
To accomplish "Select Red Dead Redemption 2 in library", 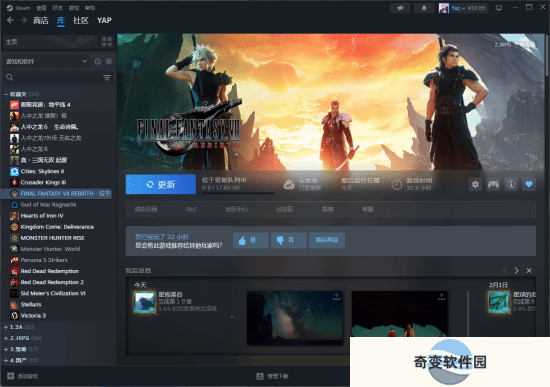I will [52, 282].
